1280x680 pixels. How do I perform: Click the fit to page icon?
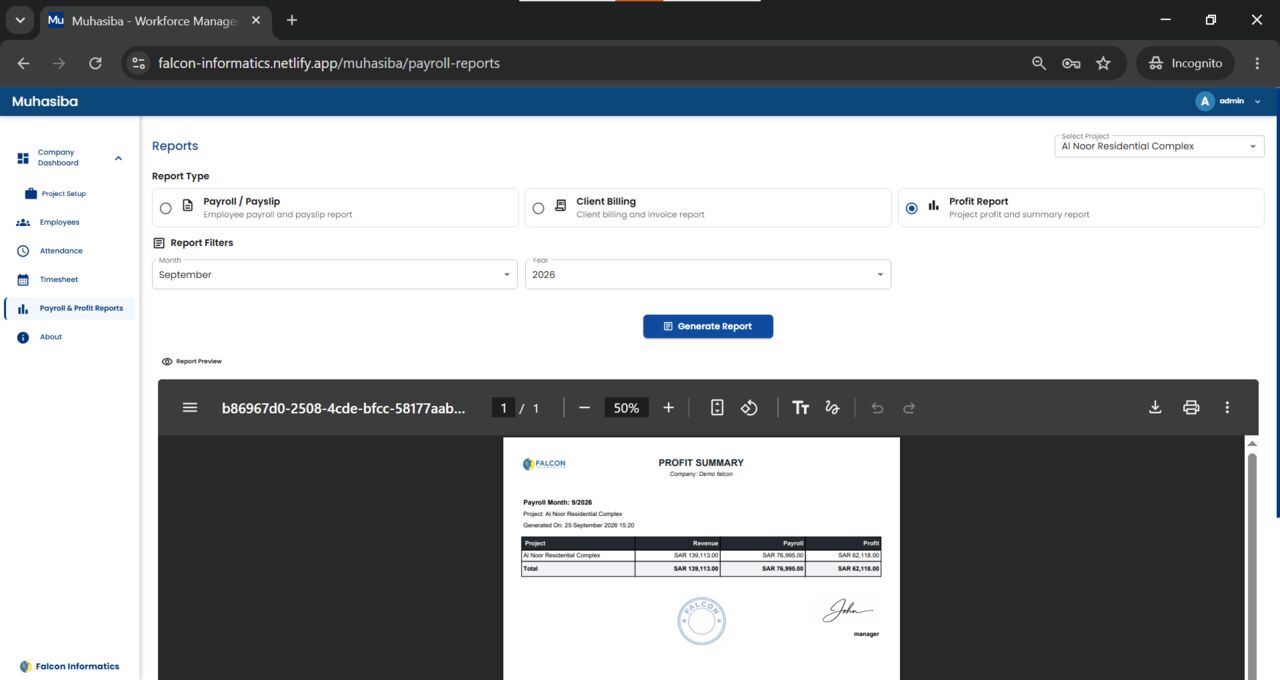point(717,408)
